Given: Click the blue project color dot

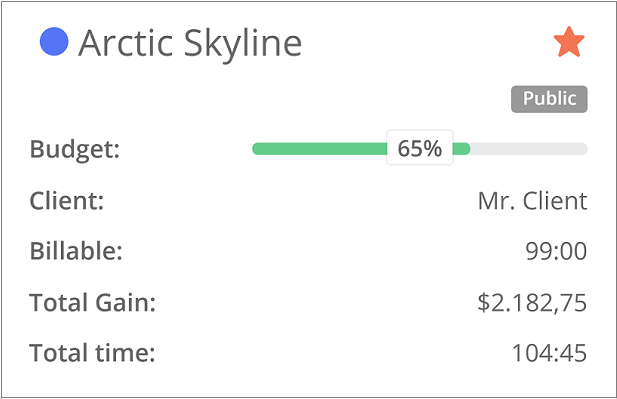Looking at the screenshot, I should pyautogui.click(x=54, y=41).
